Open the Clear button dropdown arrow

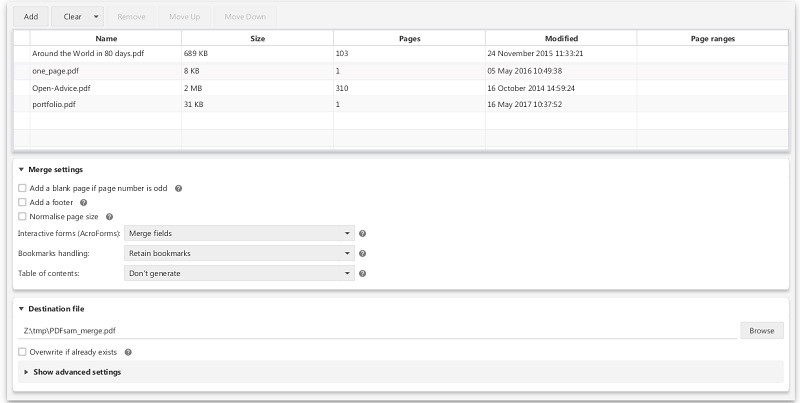pyautogui.click(x=95, y=17)
